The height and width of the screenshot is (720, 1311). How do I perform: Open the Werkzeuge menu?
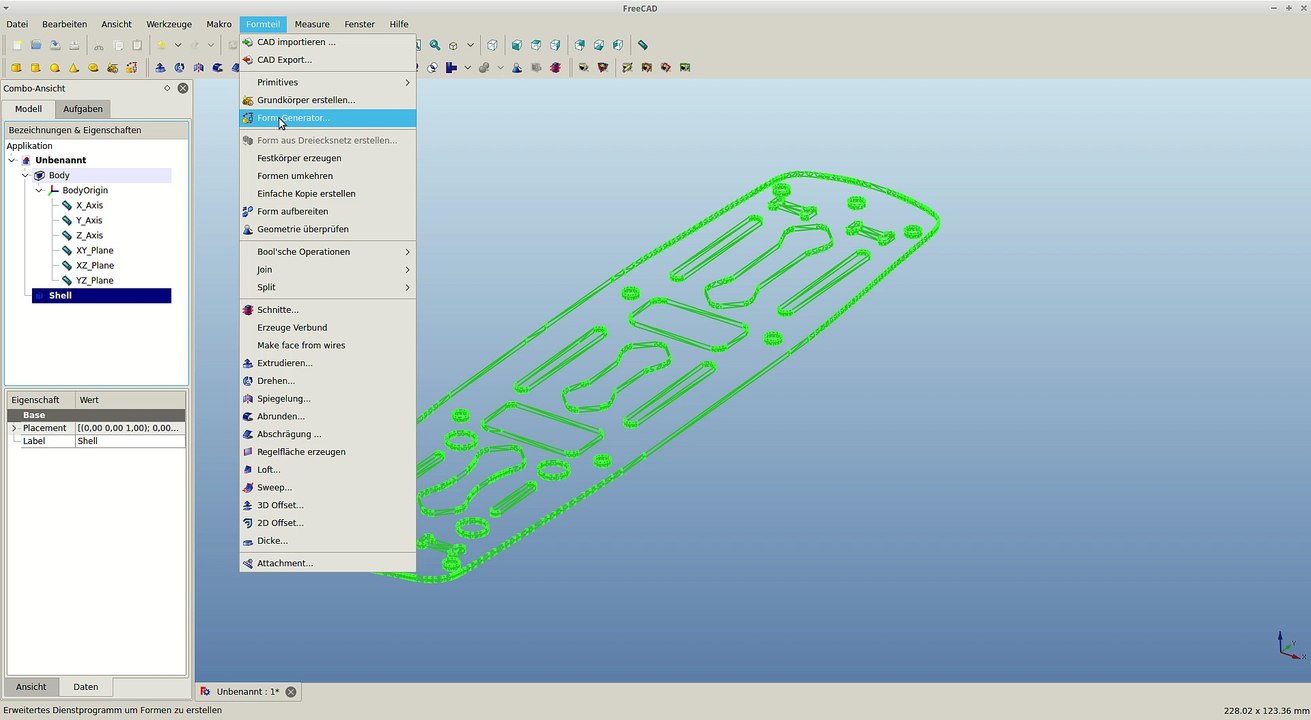(169, 24)
